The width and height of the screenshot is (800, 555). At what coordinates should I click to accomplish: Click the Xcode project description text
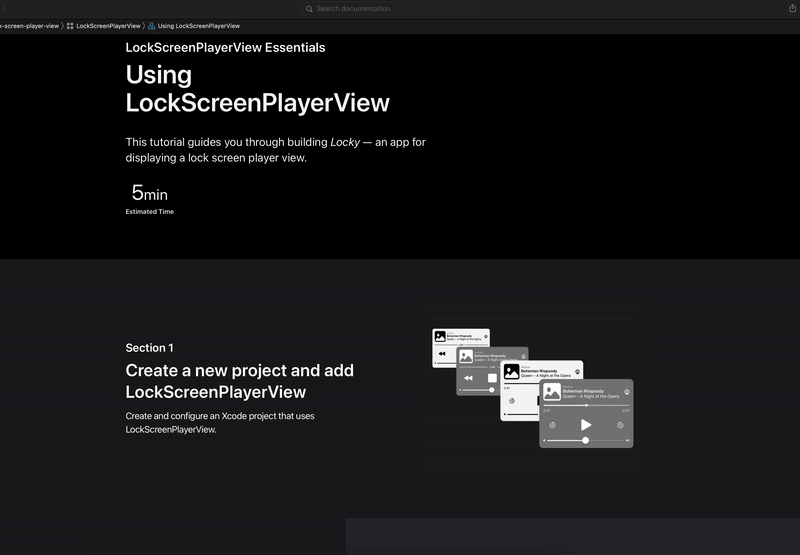click(x=220, y=423)
